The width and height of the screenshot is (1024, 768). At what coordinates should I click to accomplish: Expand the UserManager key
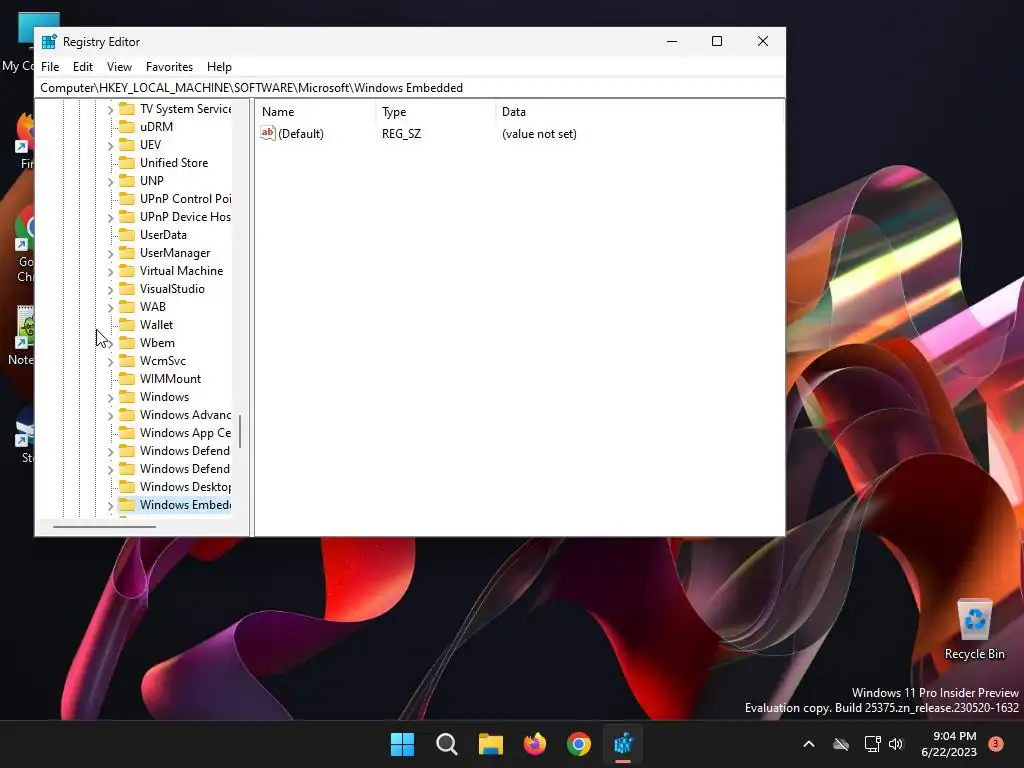(x=110, y=253)
